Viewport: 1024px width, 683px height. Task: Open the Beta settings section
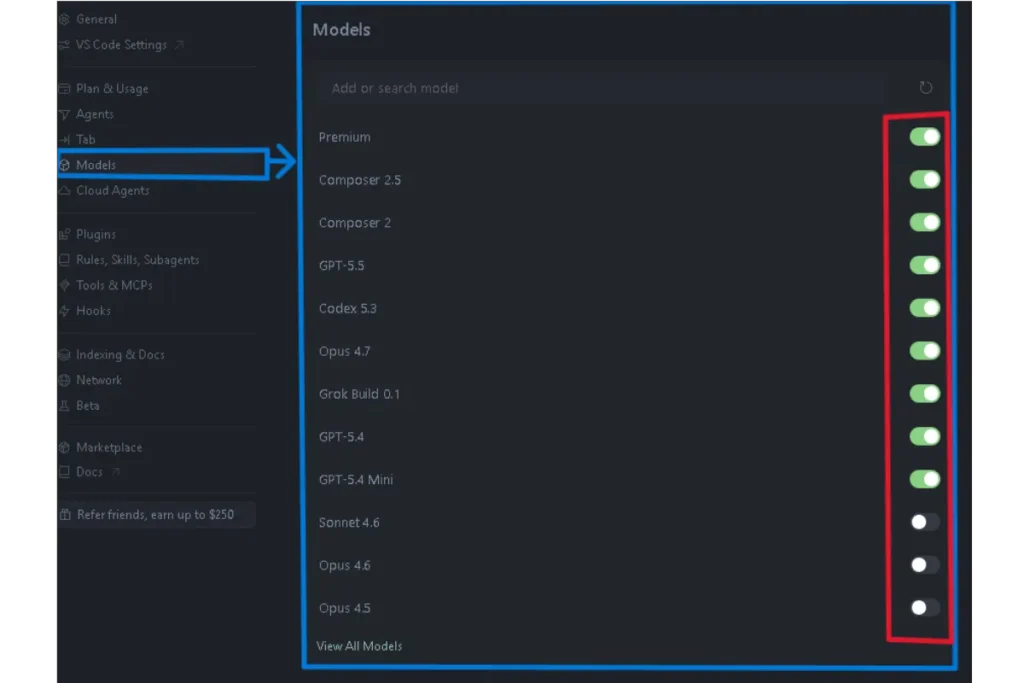[88, 405]
